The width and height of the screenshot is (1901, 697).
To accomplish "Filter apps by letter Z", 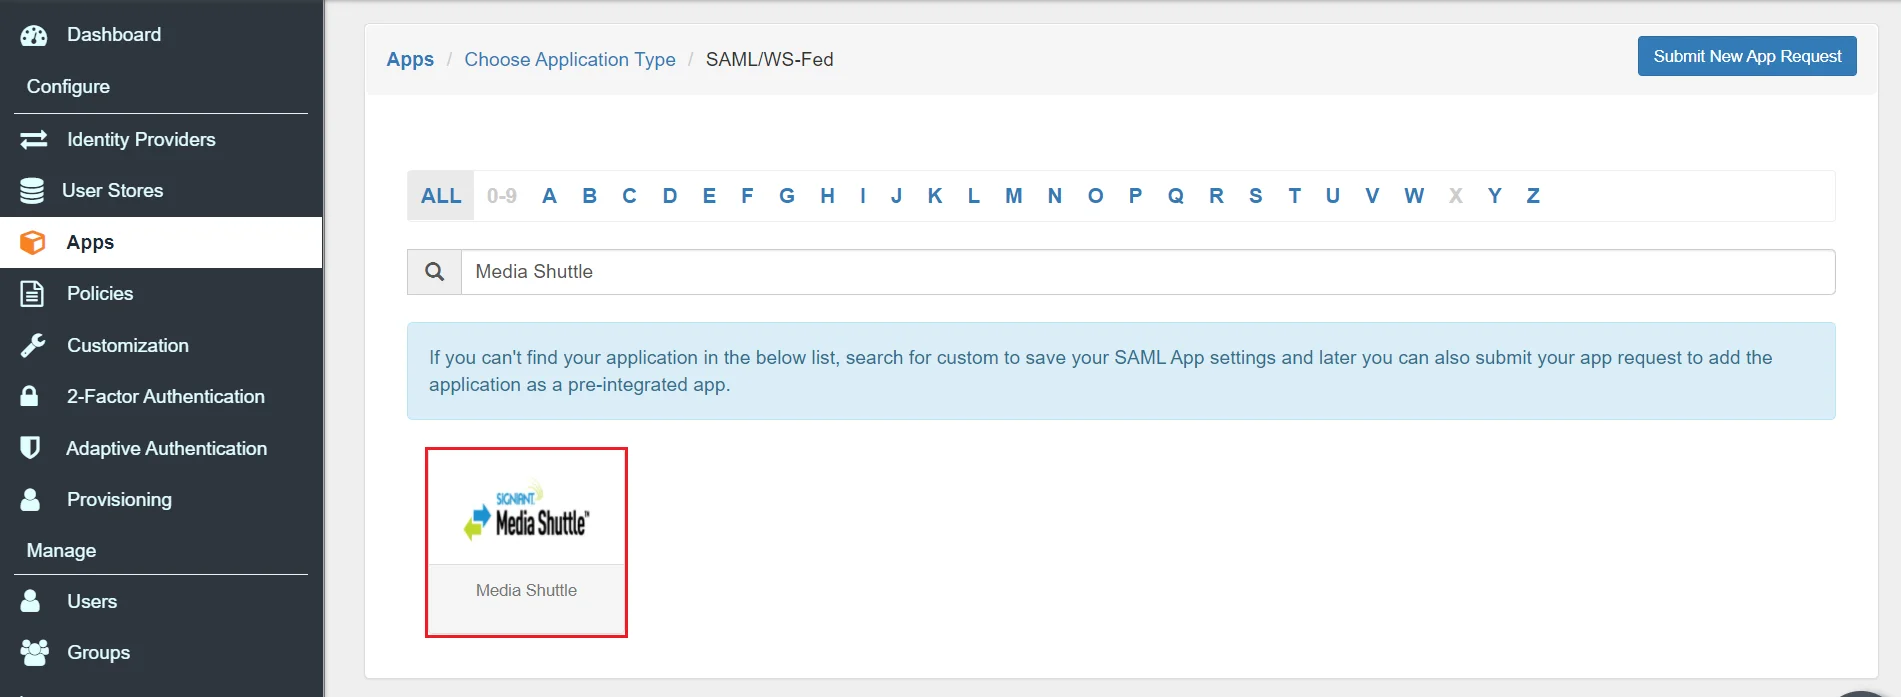I will pos(1533,196).
